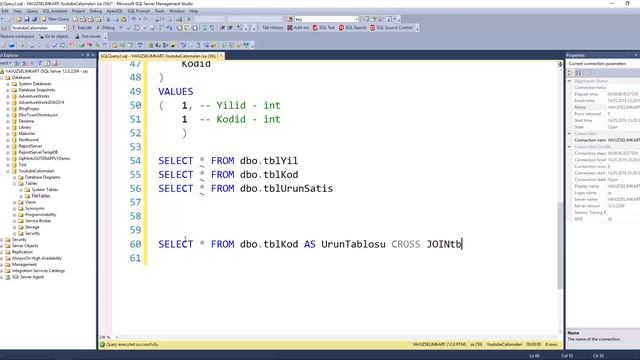Expand the Northwind database node
Viewport: 640px width, 360px height.
(8, 140)
